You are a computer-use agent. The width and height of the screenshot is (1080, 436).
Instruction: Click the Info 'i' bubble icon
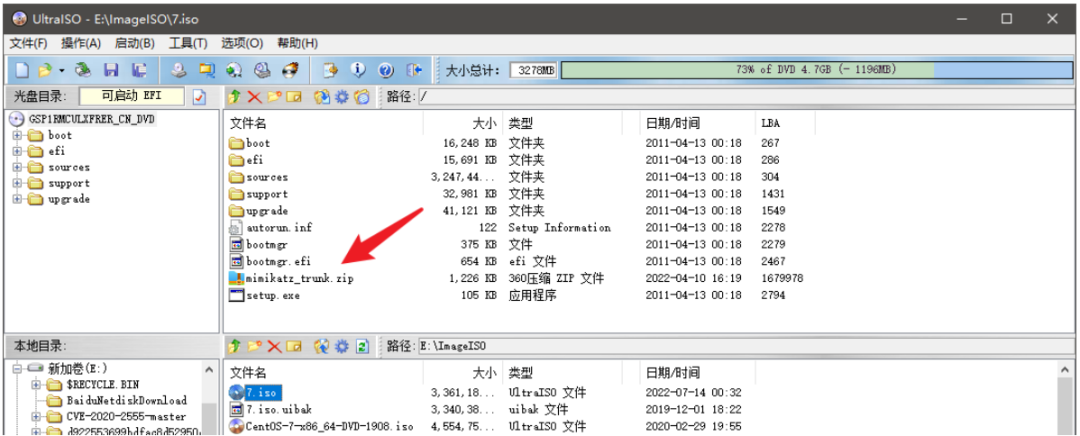(358, 70)
